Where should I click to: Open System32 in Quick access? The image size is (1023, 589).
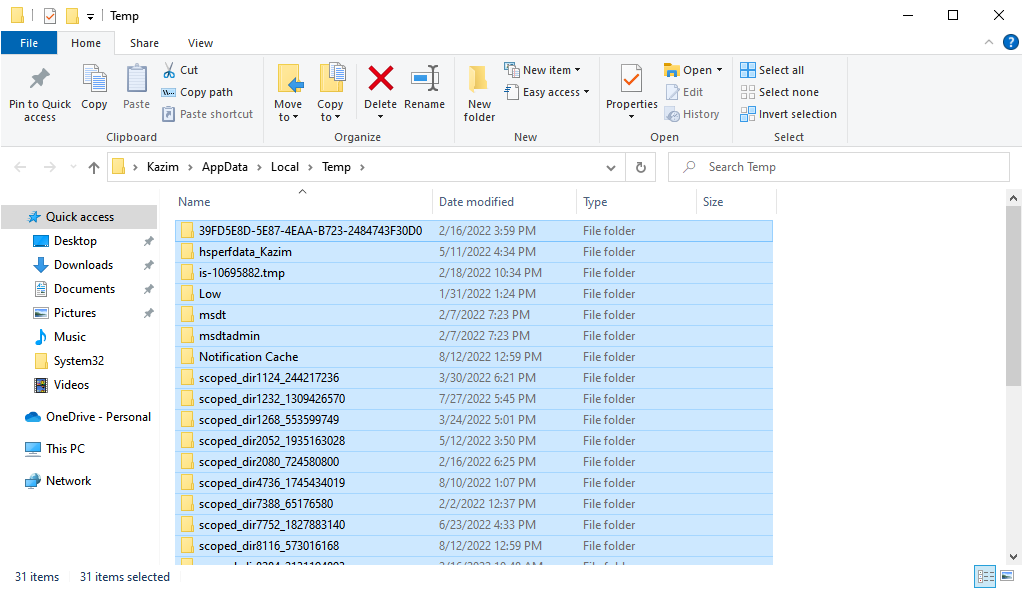[x=78, y=361]
